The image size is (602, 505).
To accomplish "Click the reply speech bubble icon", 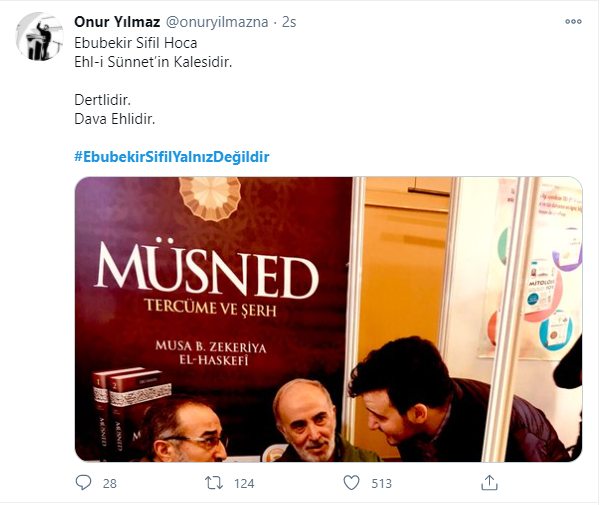I will (x=83, y=483).
